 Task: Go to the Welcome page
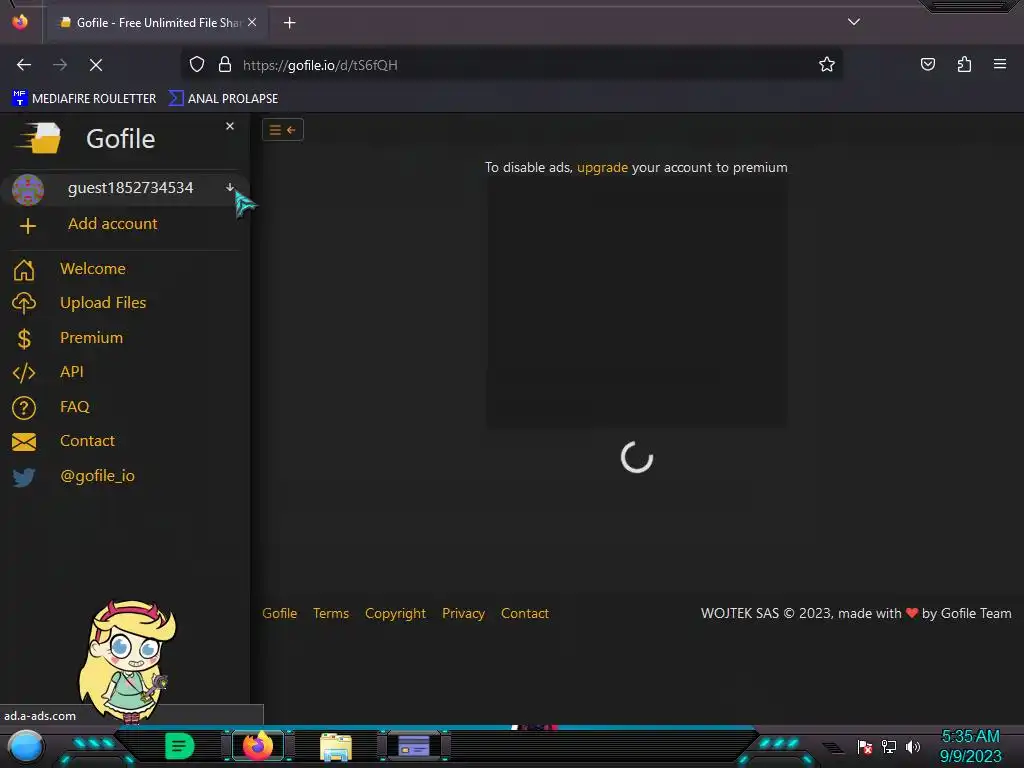tap(93, 268)
